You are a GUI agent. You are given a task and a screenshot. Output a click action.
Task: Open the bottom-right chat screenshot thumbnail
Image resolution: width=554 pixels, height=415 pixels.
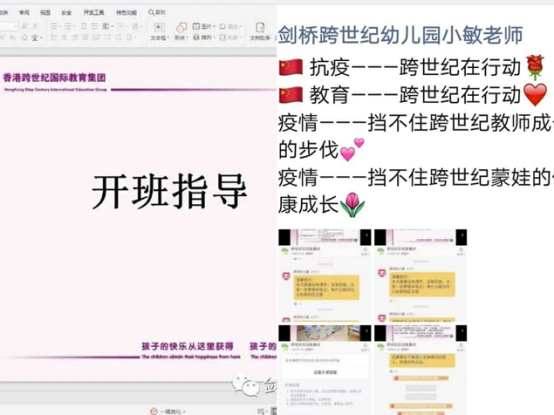coord(420,370)
